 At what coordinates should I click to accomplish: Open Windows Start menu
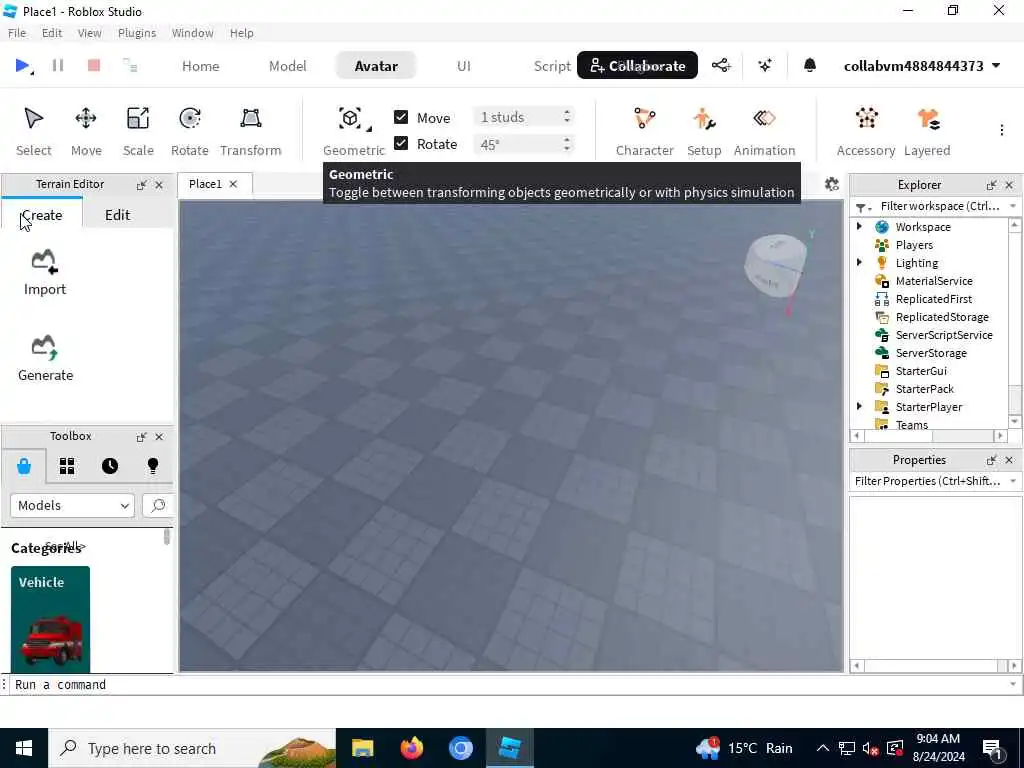pos(24,748)
